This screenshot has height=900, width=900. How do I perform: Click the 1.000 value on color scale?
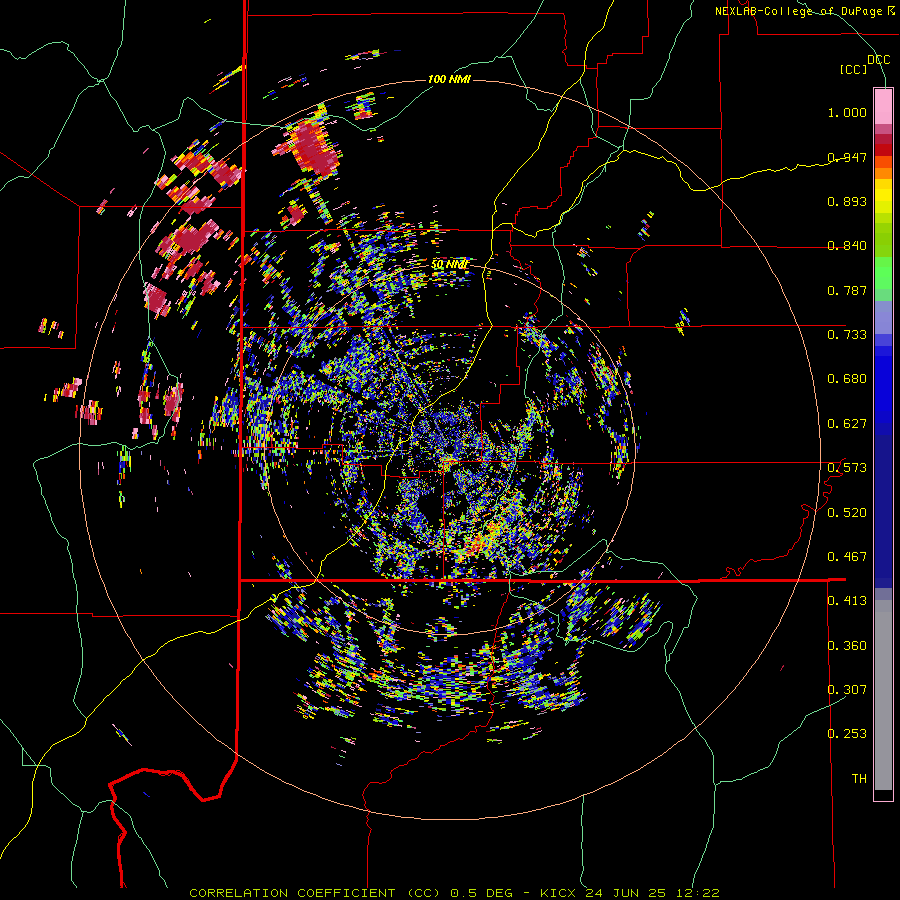847,112
